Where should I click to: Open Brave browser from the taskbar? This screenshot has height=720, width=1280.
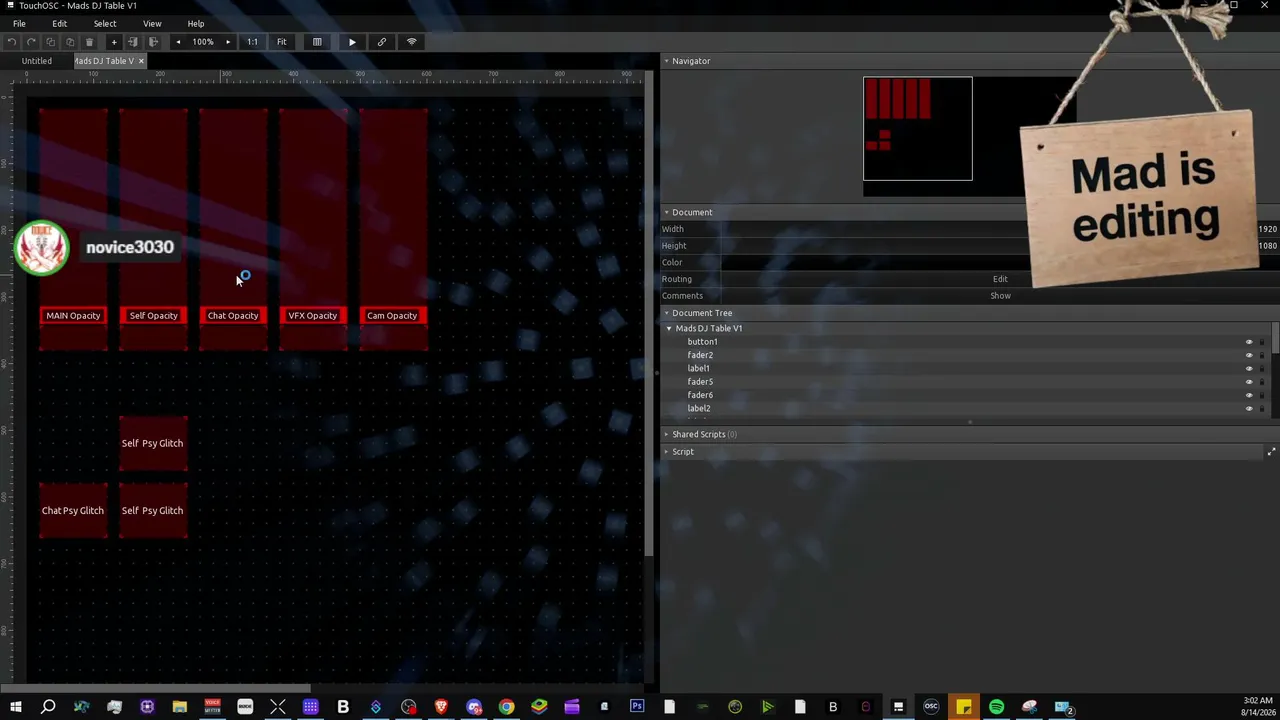(x=441, y=708)
